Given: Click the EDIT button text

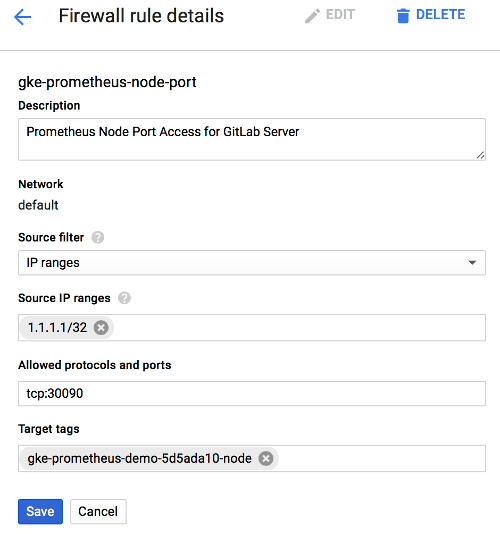Looking at the screenshot, I should tap(340, 15).
